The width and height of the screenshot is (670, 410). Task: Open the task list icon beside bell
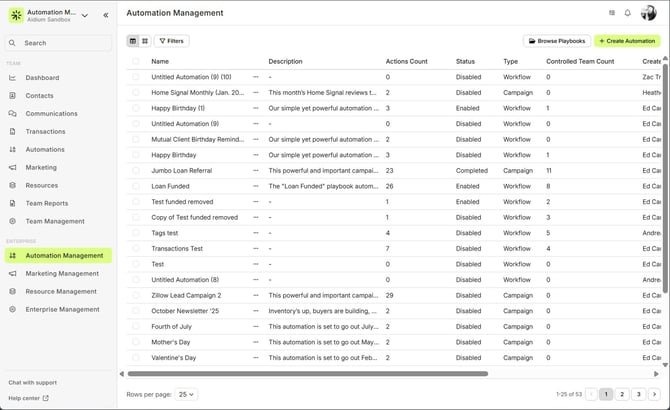(x=612, y=13)
